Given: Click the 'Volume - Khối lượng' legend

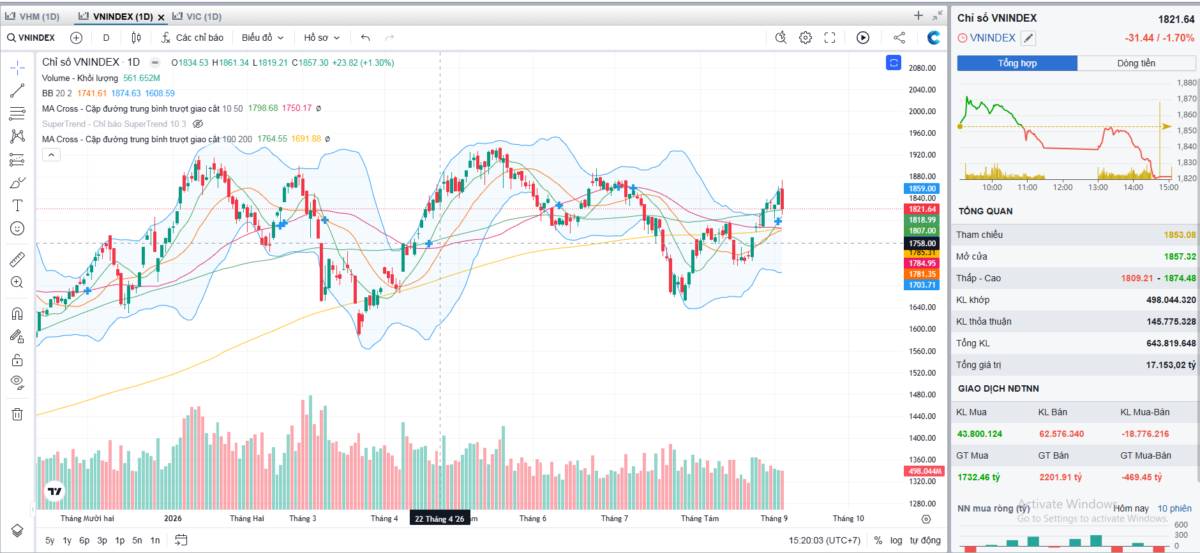Looking at the screenshot, I should (81, 78).
